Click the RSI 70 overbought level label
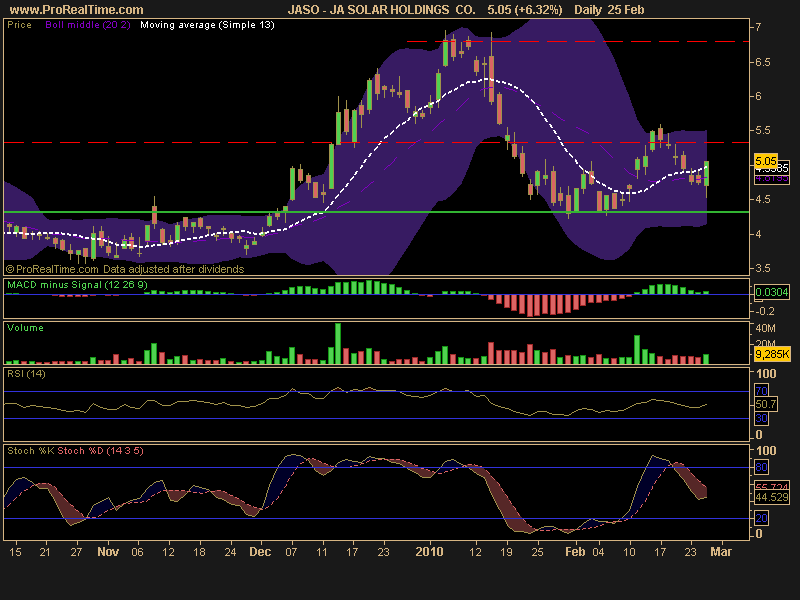The image size is (800, 600). pos(761,391)
